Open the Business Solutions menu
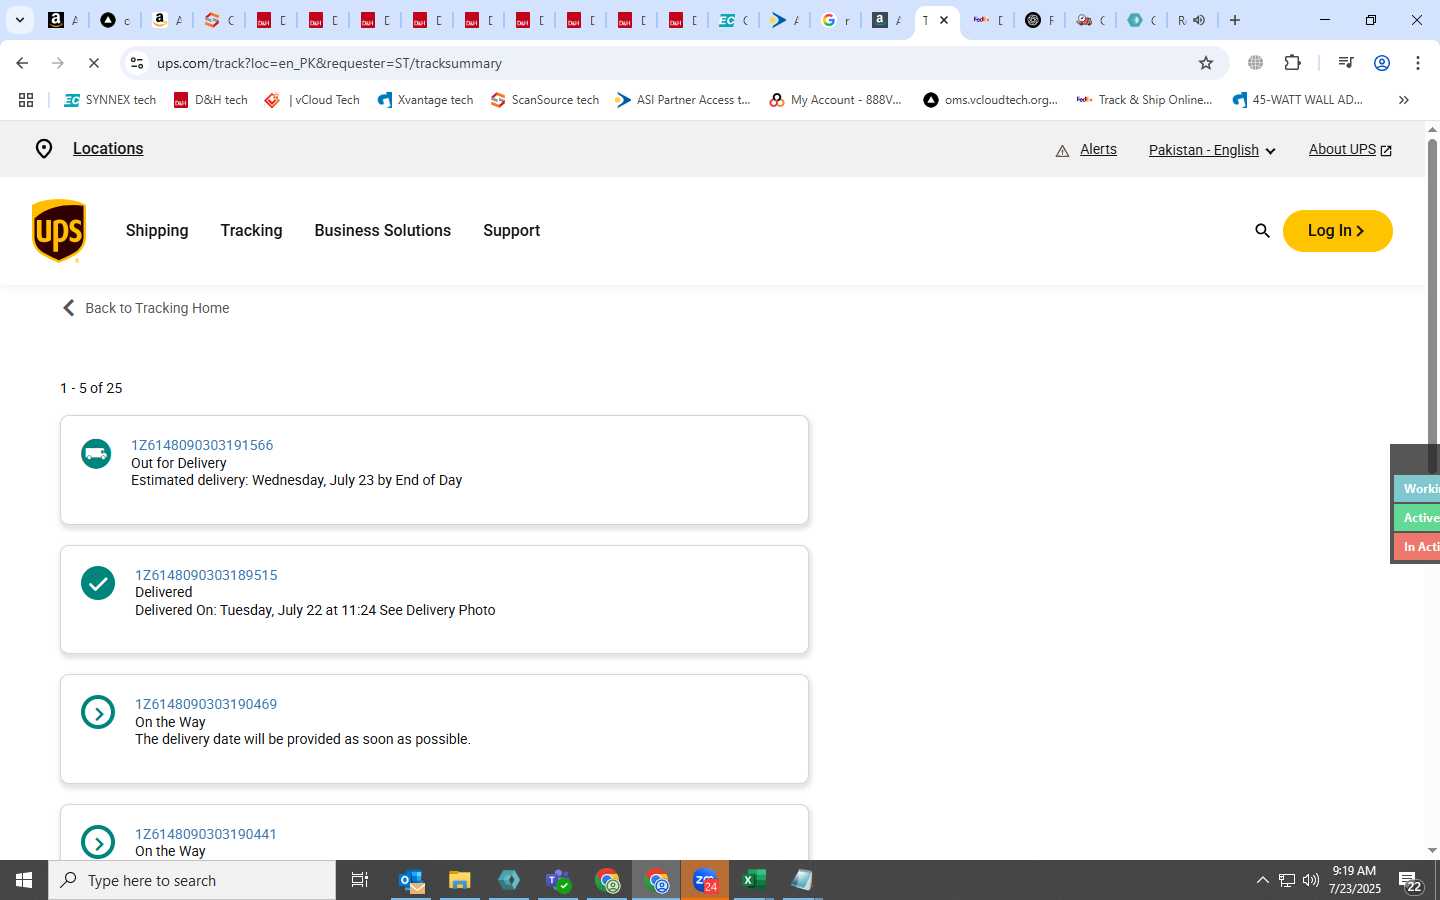The height and width of the screenshot is (900, 1440). [x=382, y=231]
